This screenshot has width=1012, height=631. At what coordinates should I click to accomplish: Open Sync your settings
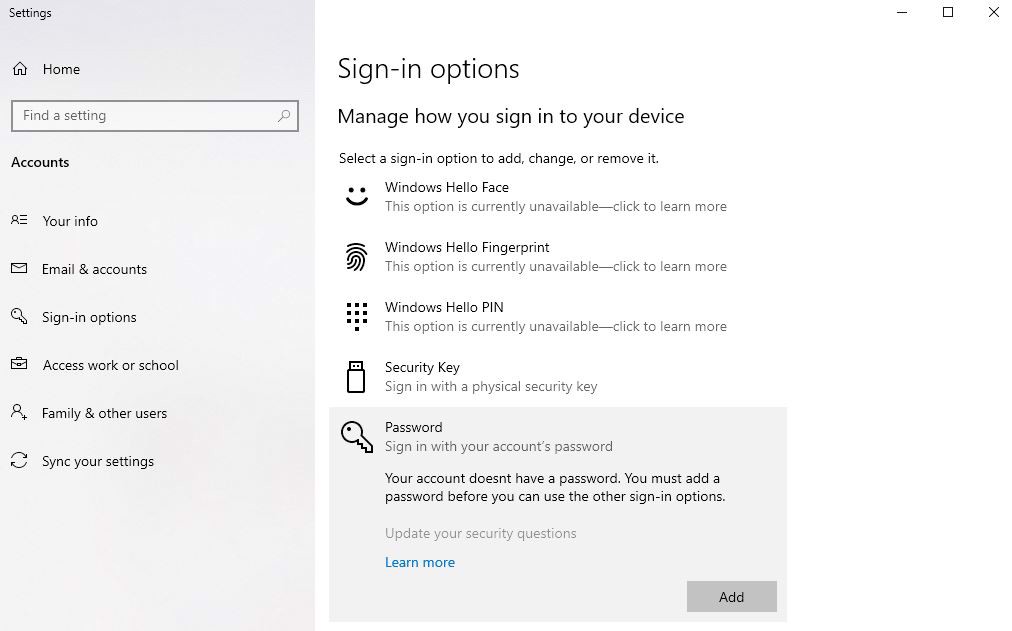point(97,461)
